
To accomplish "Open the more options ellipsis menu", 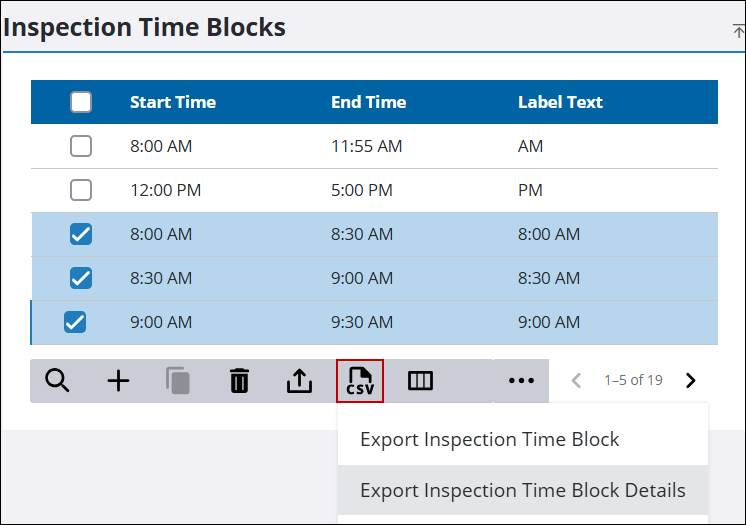I will 521,381.
